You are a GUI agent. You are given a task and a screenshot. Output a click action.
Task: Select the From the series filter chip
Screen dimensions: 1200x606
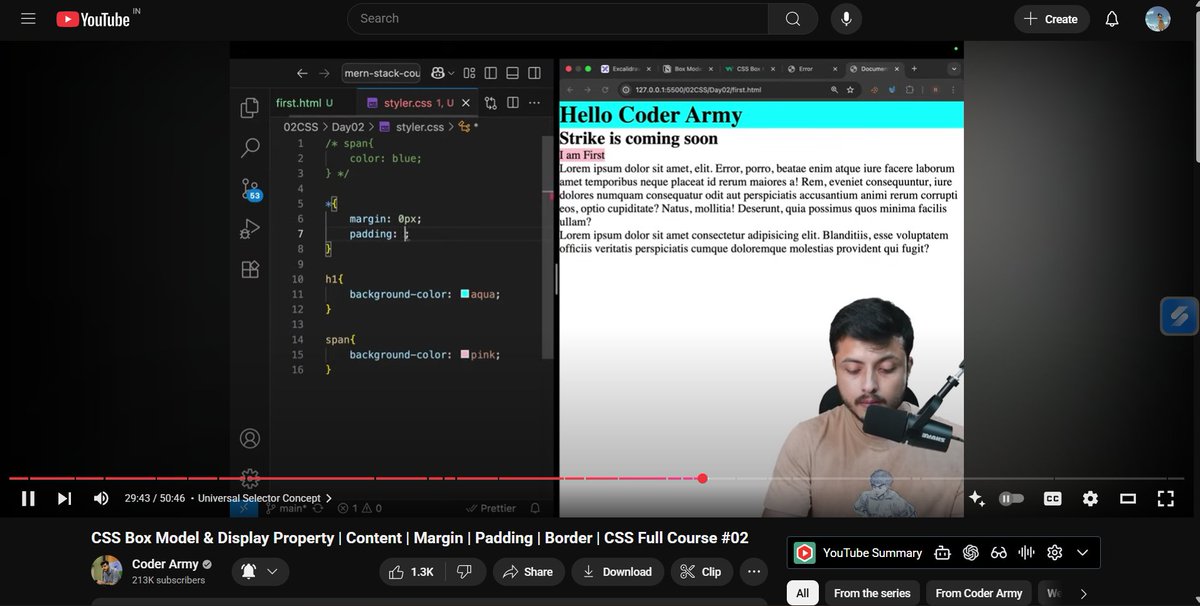click(x=871, y=593)
